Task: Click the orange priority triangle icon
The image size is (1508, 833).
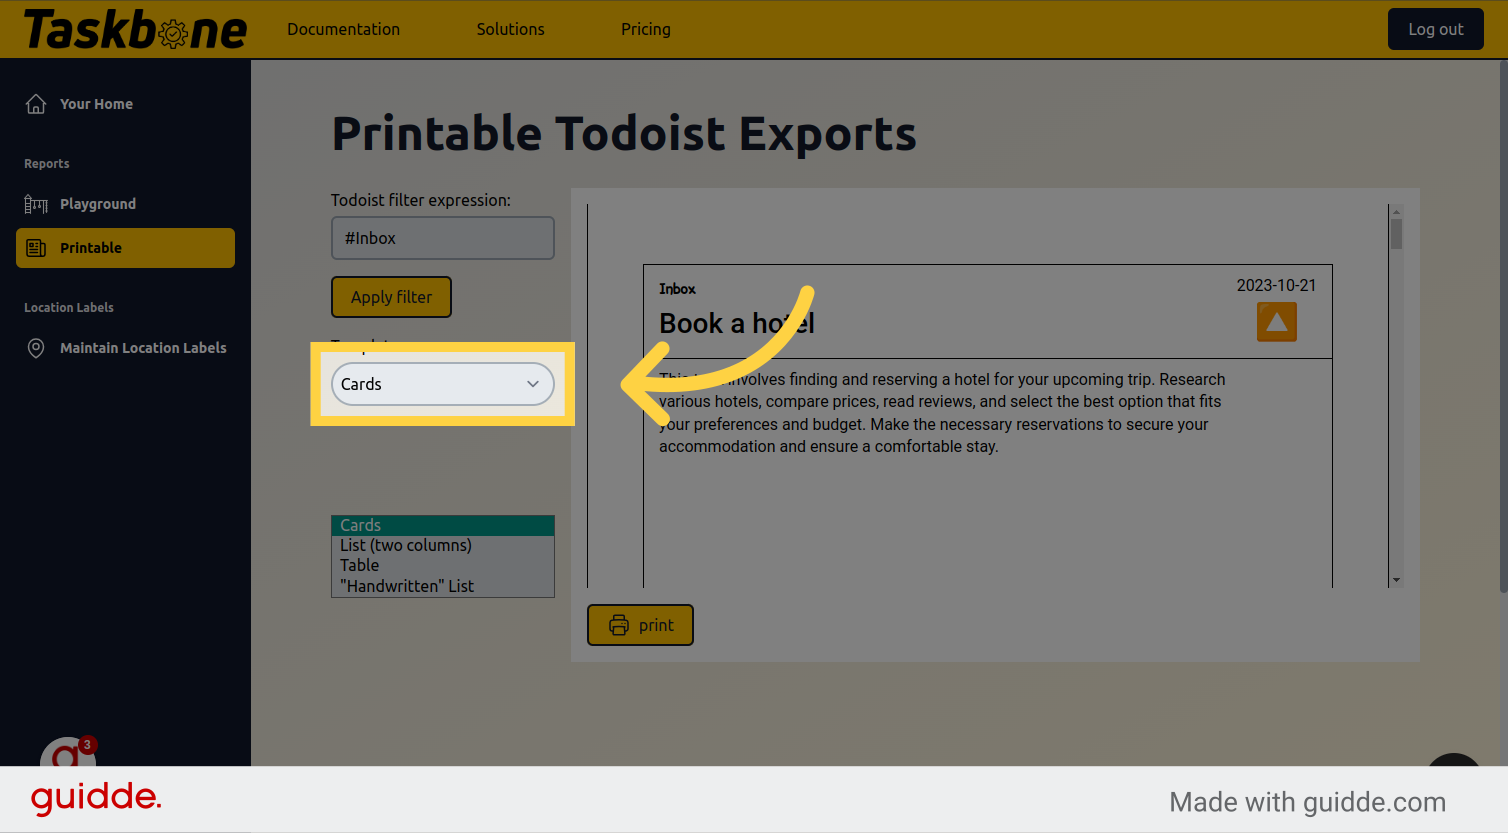Action: 1276,322
